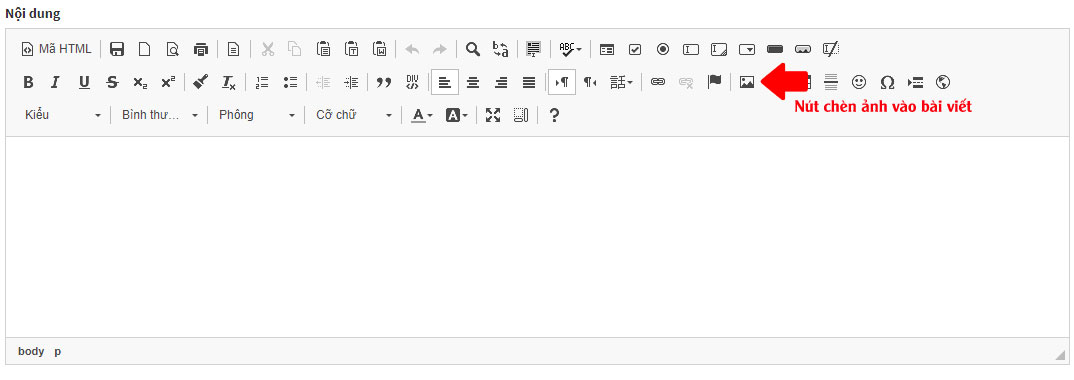Image resolution: width=1074 pixels, height=380 pixels.
Task: Open the Kiểu styles dropdown
Action: click(x=63, y=115)
